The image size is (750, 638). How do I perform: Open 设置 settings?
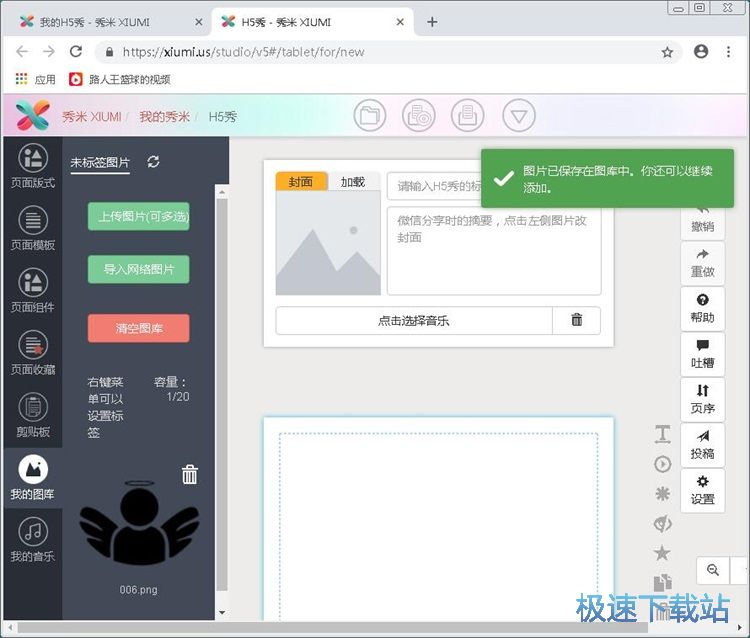703,490
